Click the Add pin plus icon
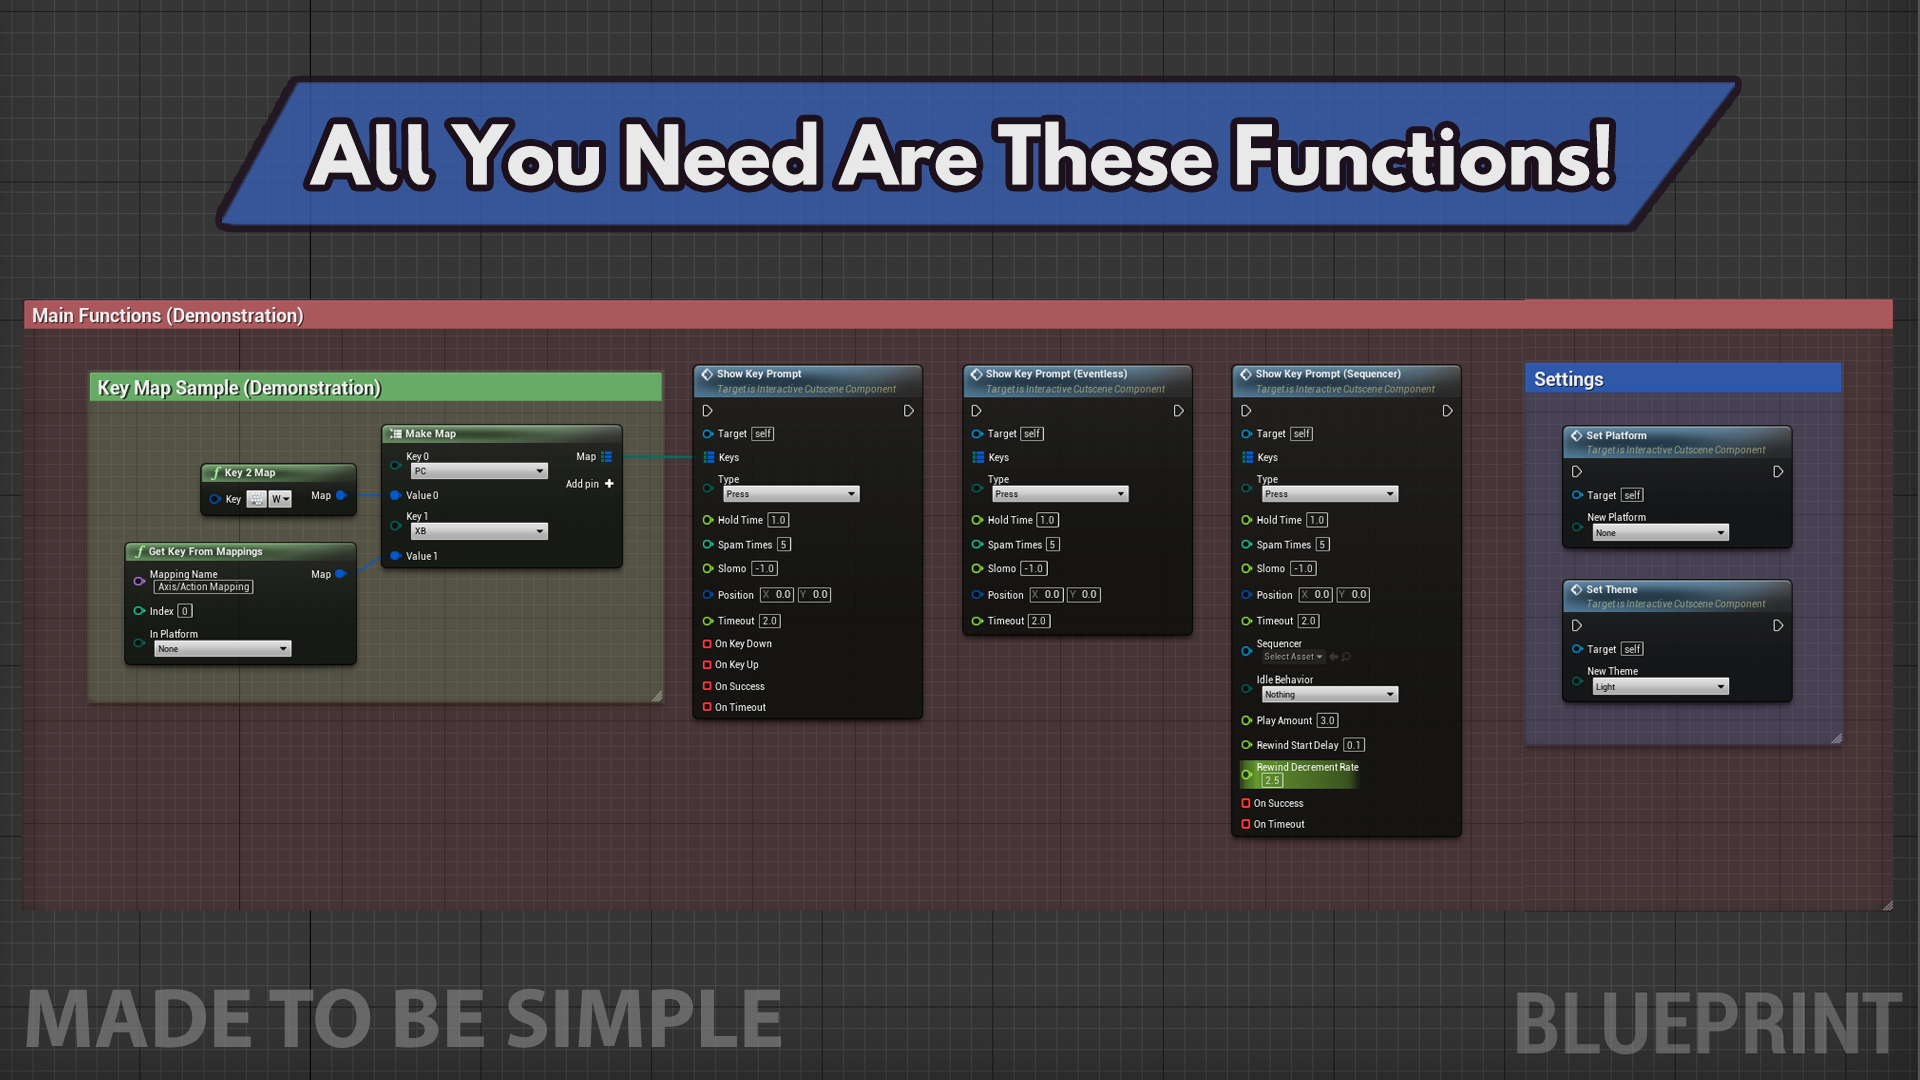The height and width of the screenshot is (1080, 1920). pos(609,484)
